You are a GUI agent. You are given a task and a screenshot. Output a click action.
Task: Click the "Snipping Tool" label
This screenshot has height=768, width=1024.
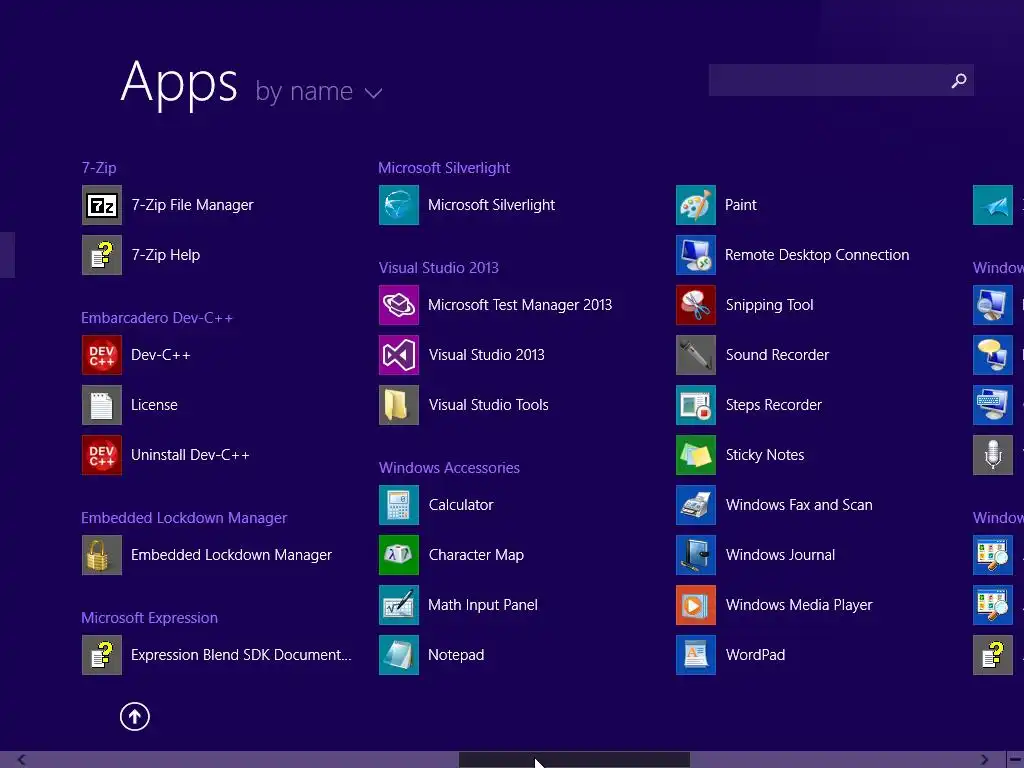(769, 305)
